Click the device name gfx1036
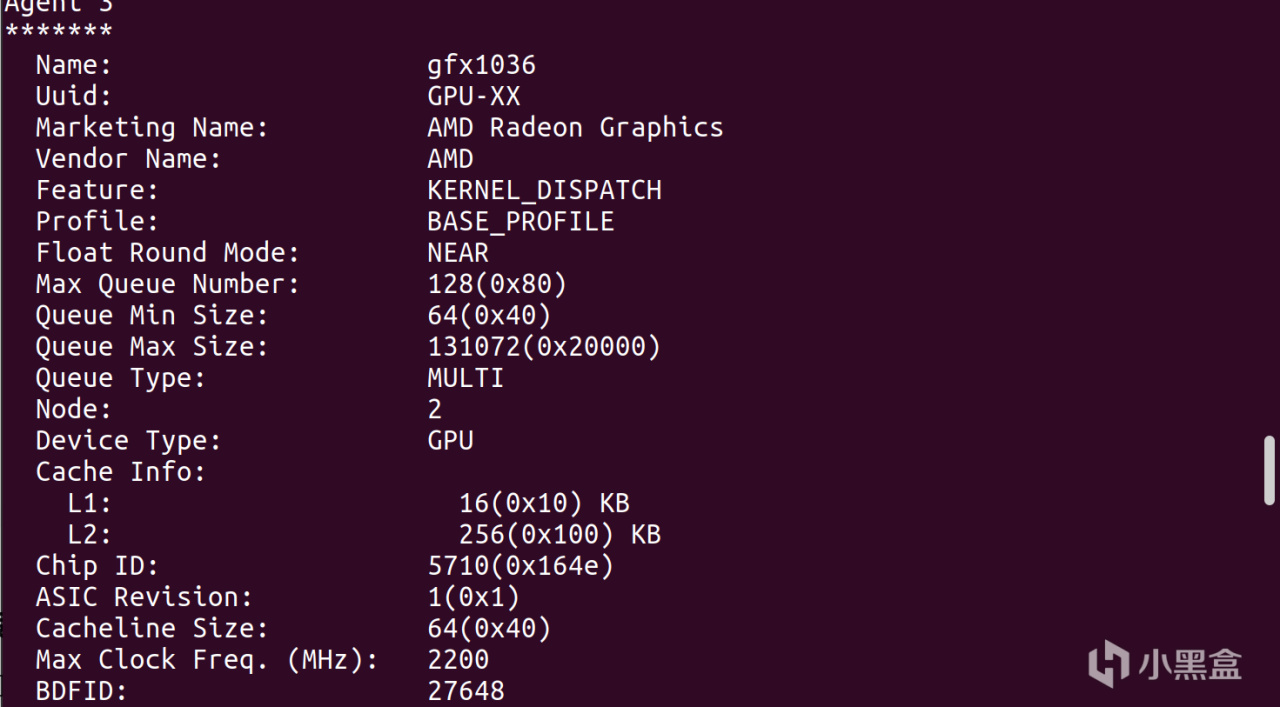Image resolution: width=1280 pixels, height=707 pixels. click(481, 66)
